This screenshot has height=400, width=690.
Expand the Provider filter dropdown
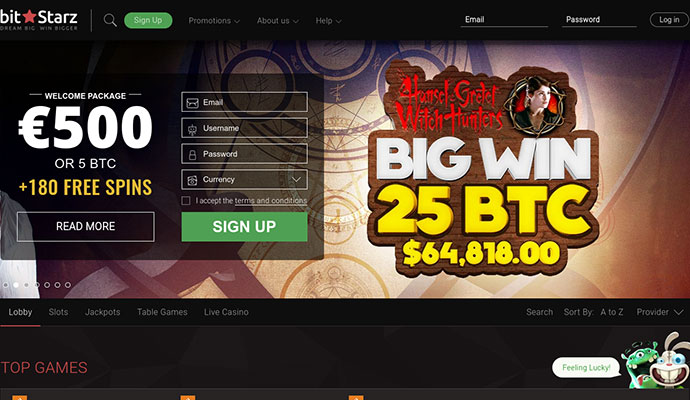(659, 312)
